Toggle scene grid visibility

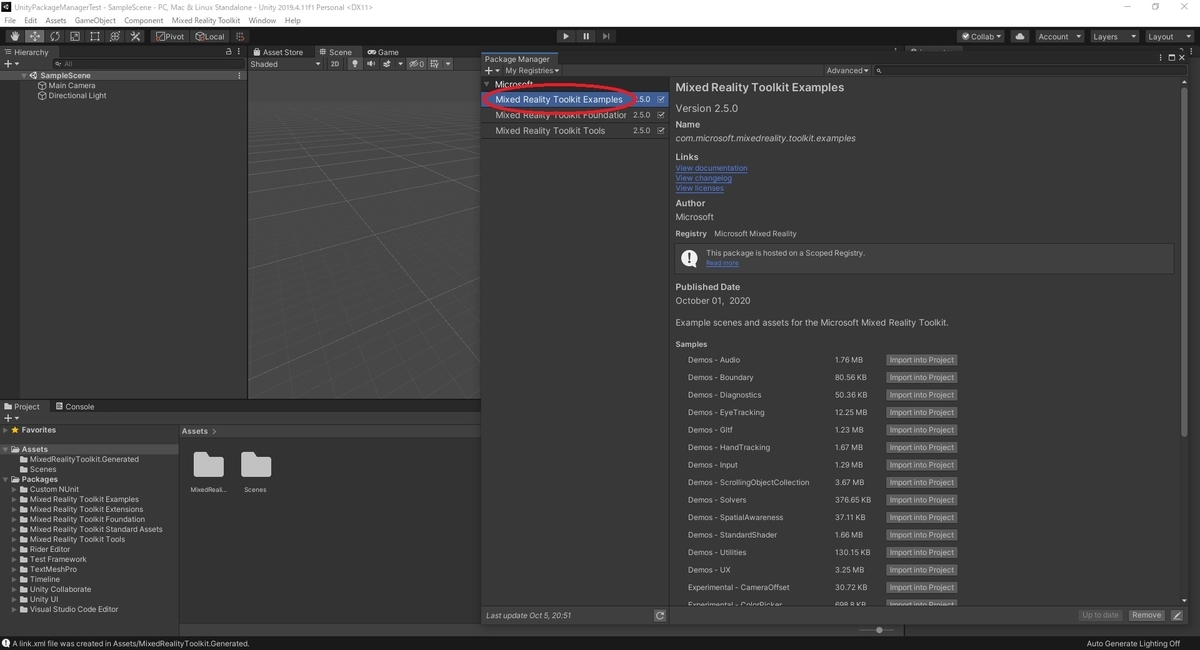[437, 64]
